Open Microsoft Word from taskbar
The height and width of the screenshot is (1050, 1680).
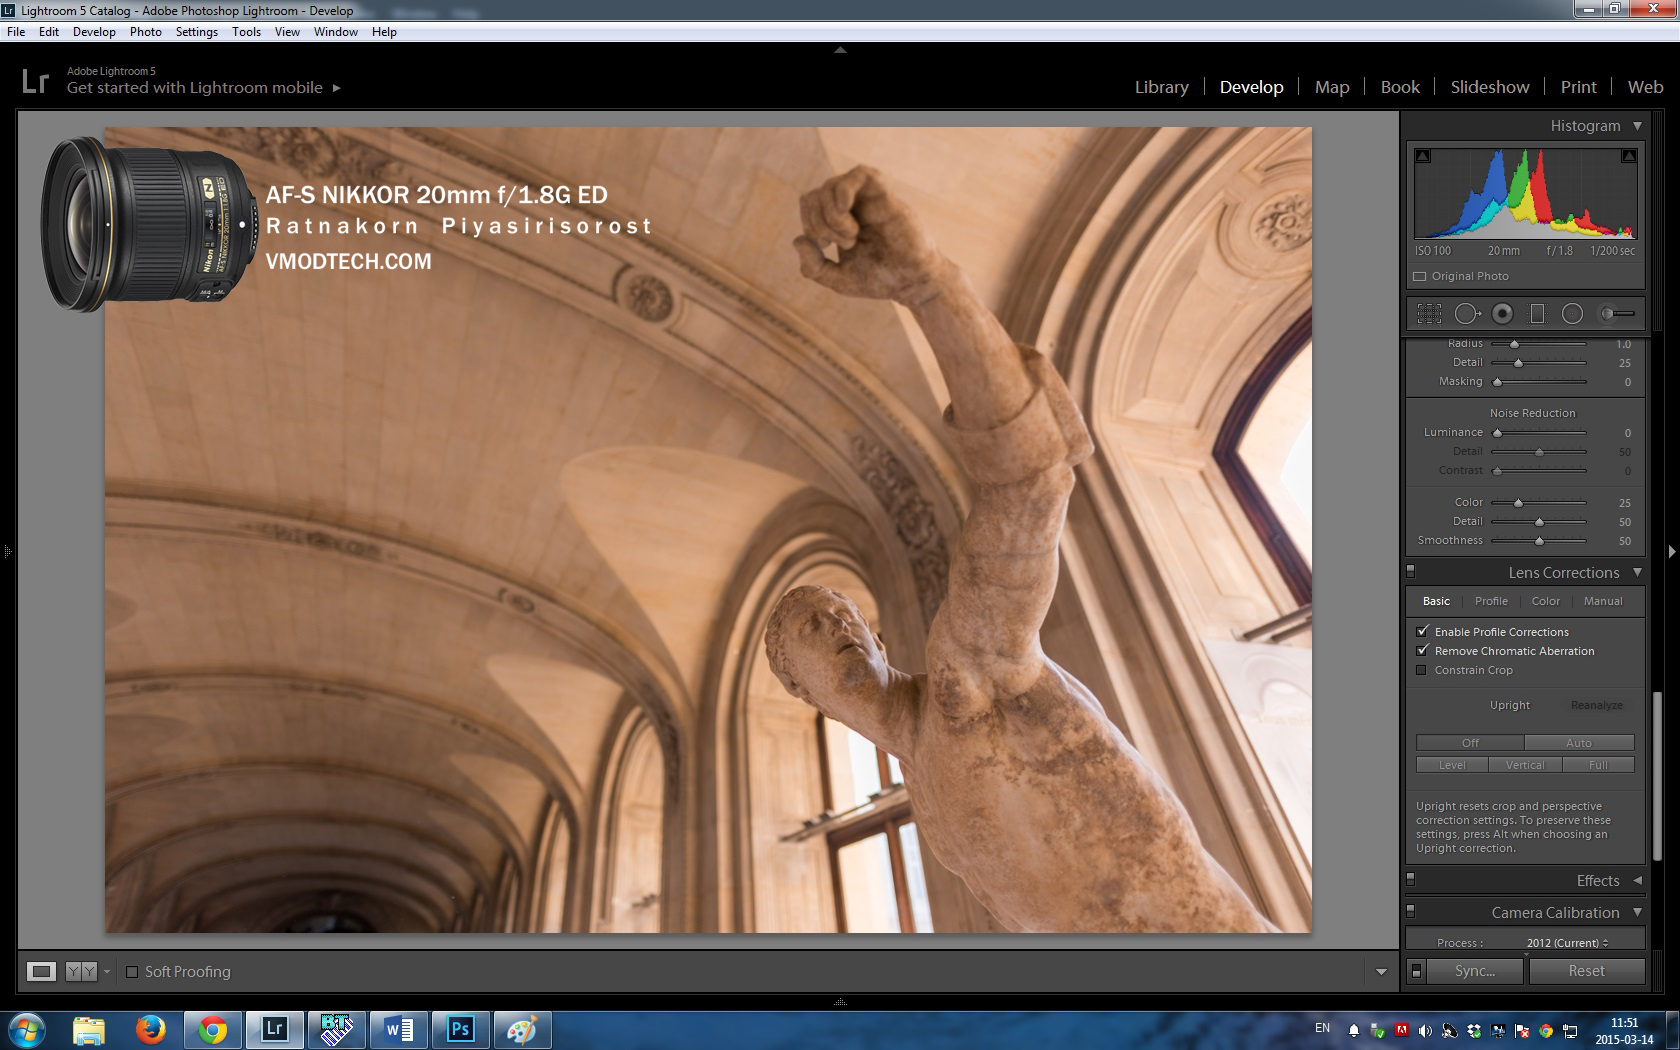click(398, 1029)
